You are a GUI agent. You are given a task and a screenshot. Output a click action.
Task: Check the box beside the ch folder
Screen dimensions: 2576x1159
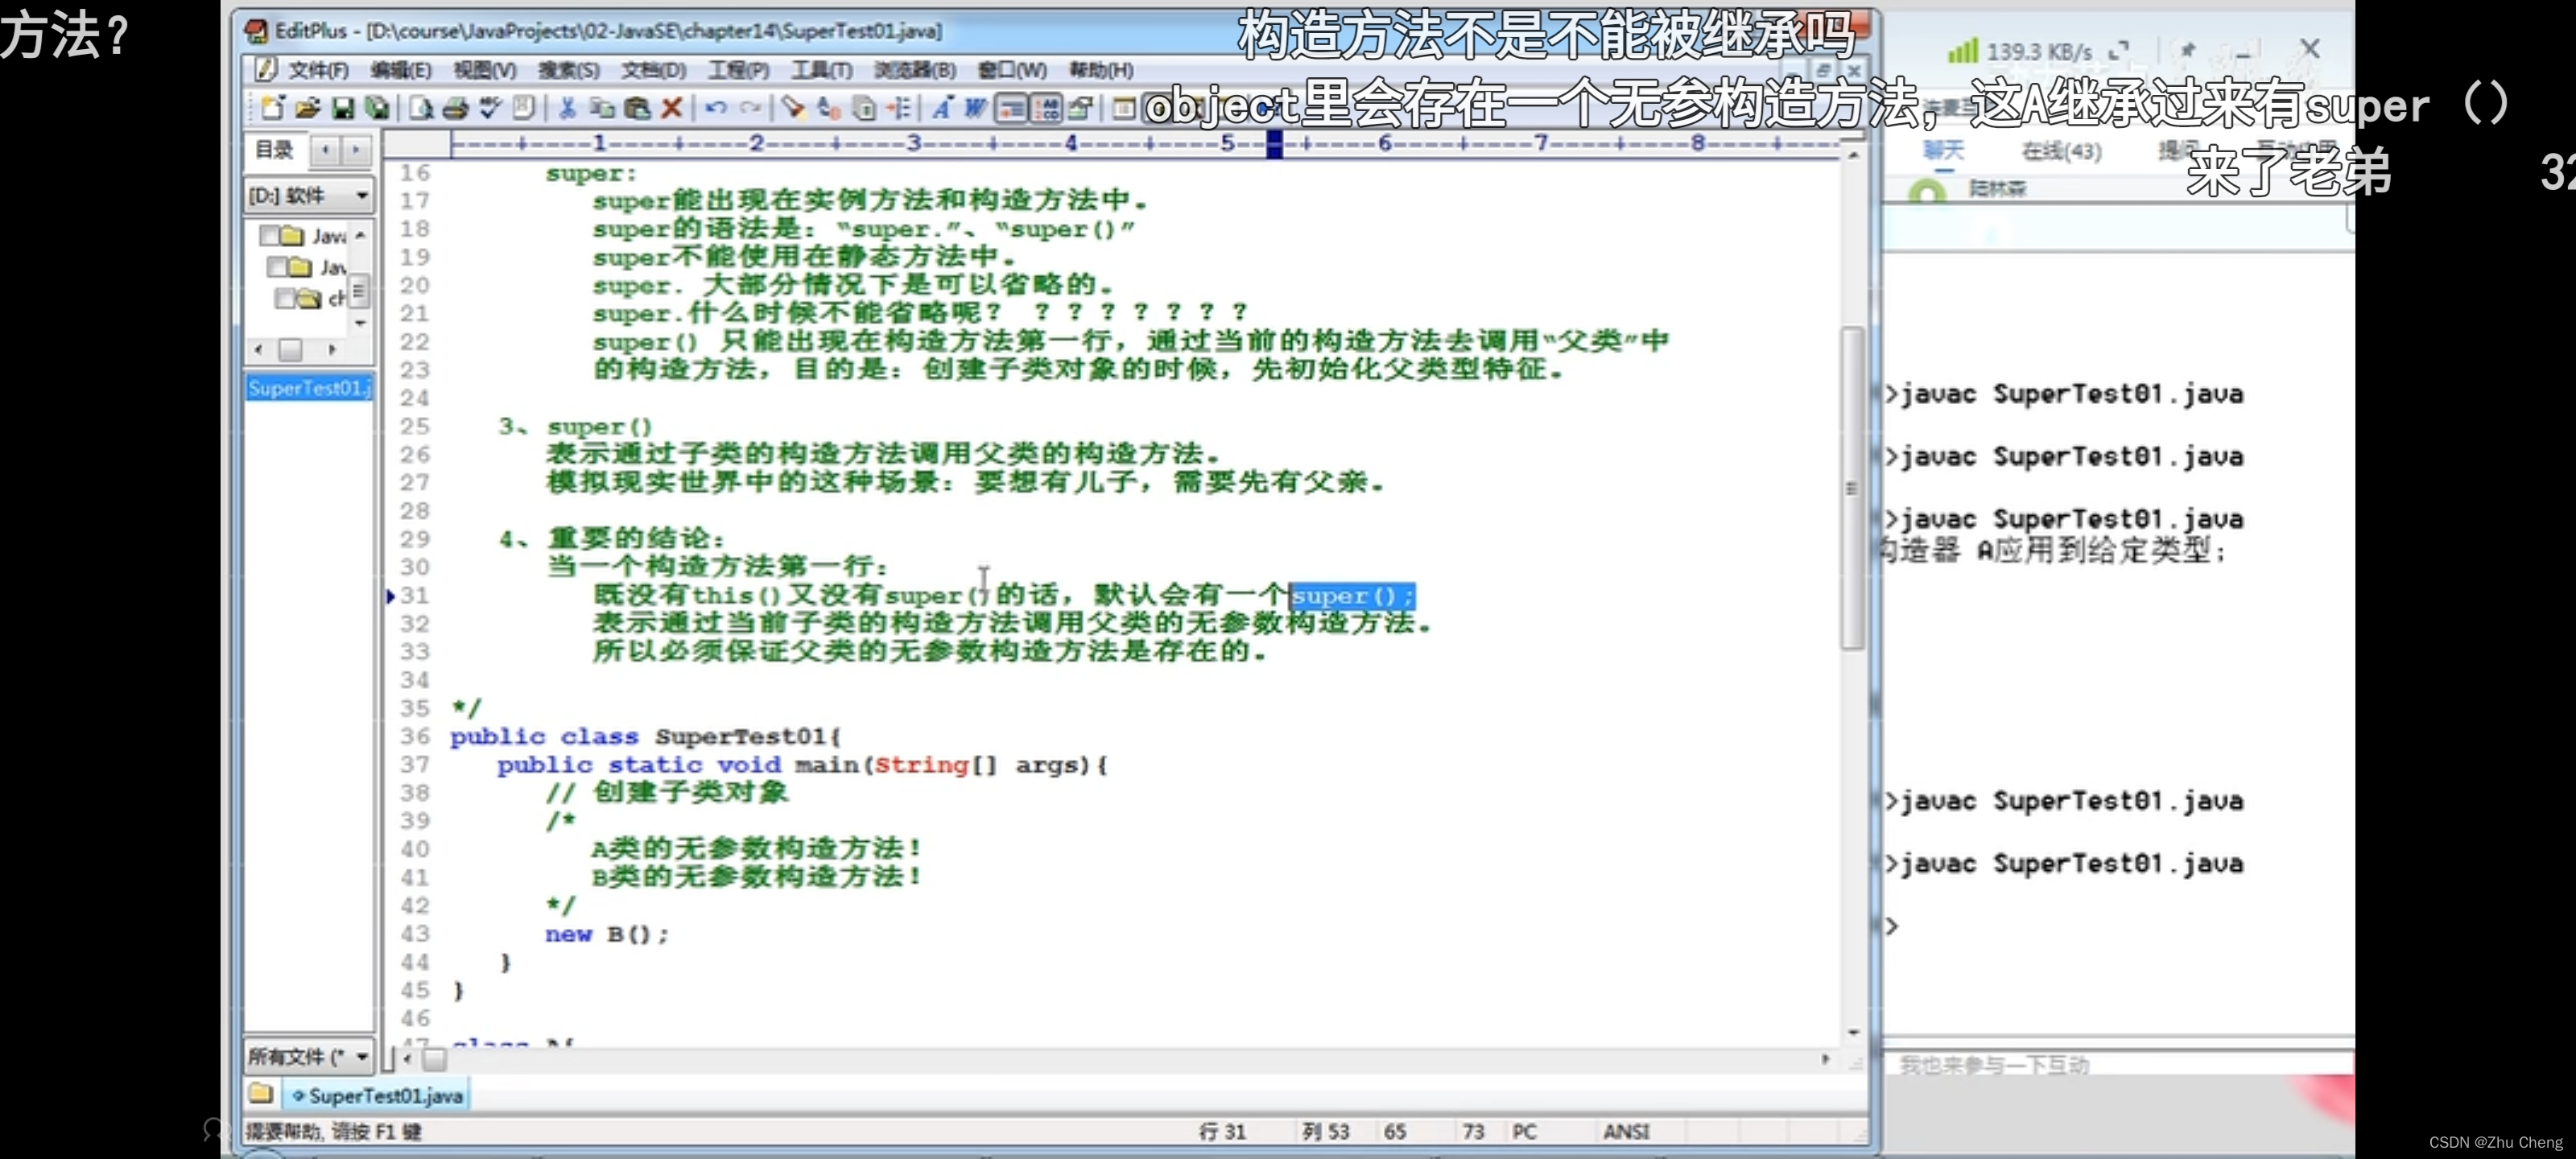click(285, 298)
